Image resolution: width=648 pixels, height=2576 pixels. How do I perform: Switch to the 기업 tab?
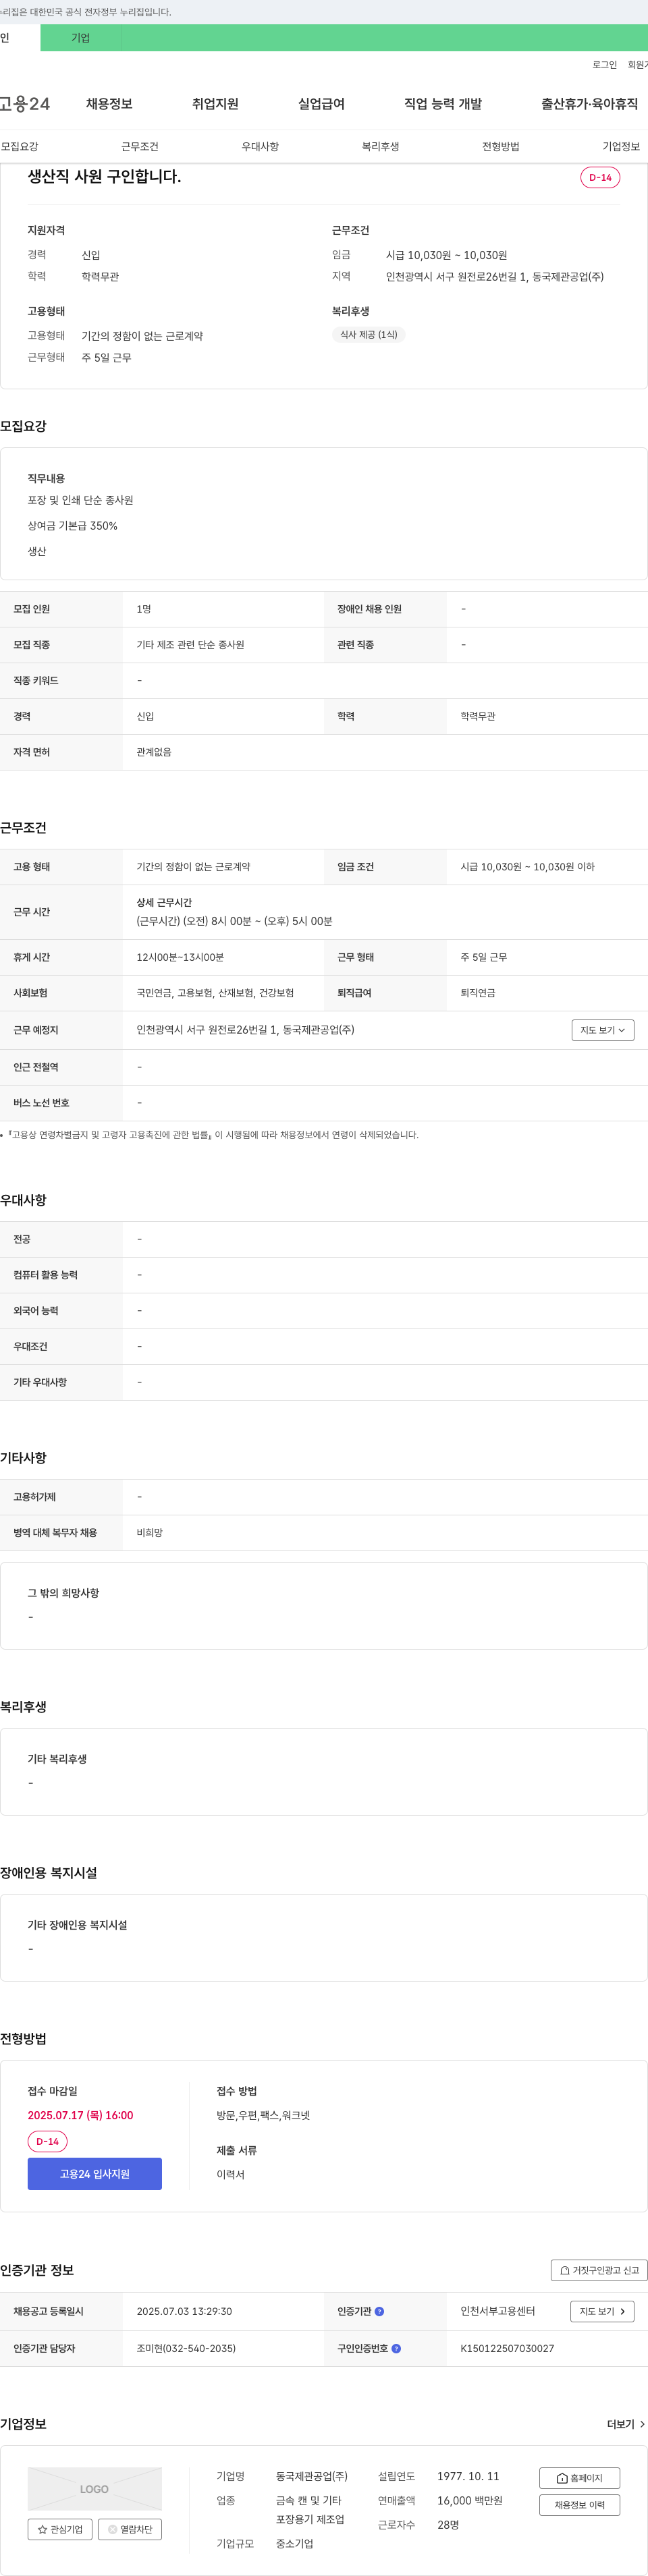pyautogui.click(x=80, y=38)
